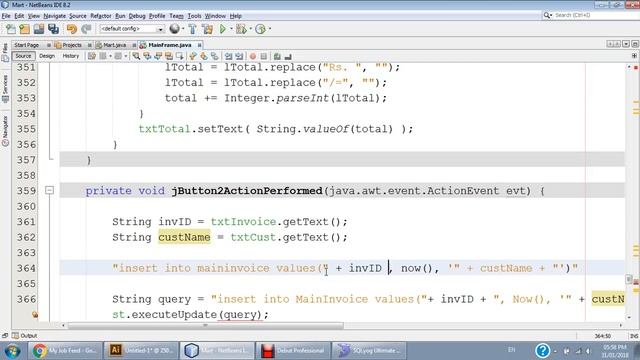This screenshot has width=640, height=360.
Task: Click the editor horizontal scrollbar thumb
Action: point(205,325)
